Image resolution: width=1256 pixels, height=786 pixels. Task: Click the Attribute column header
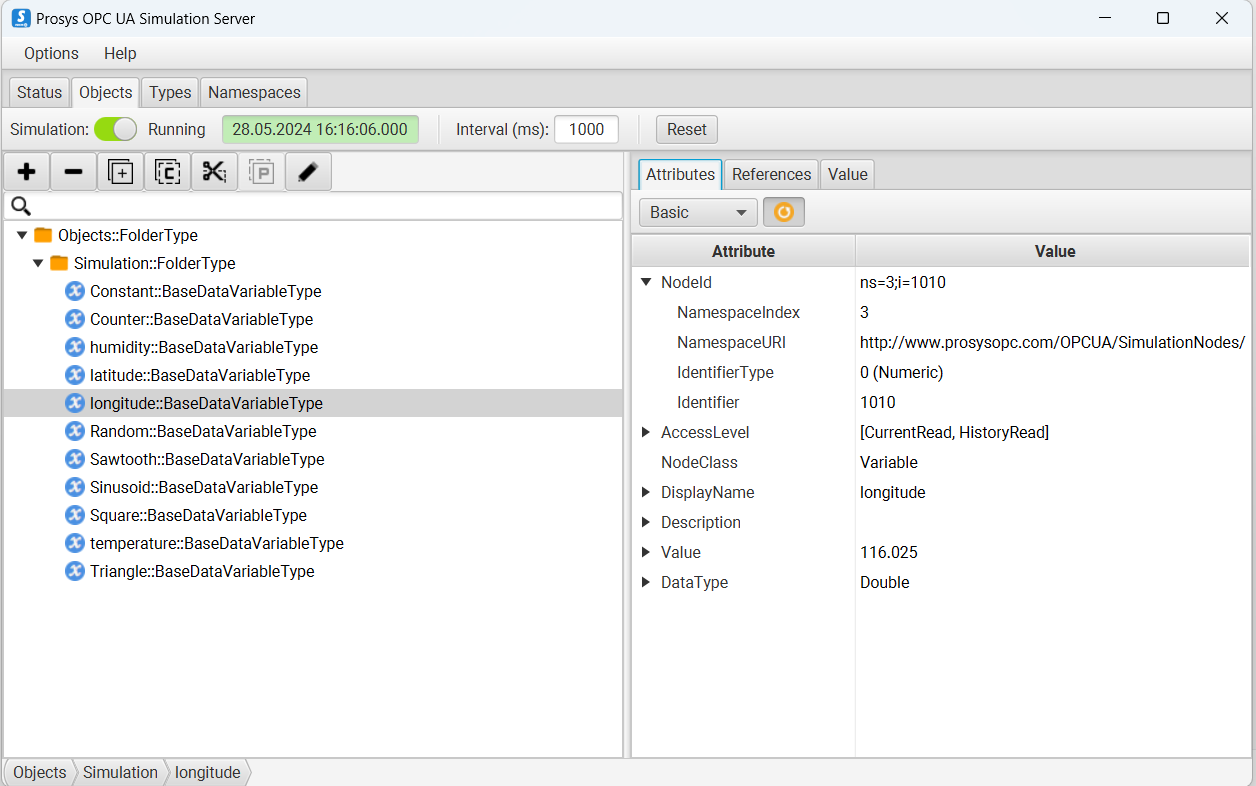743,251
